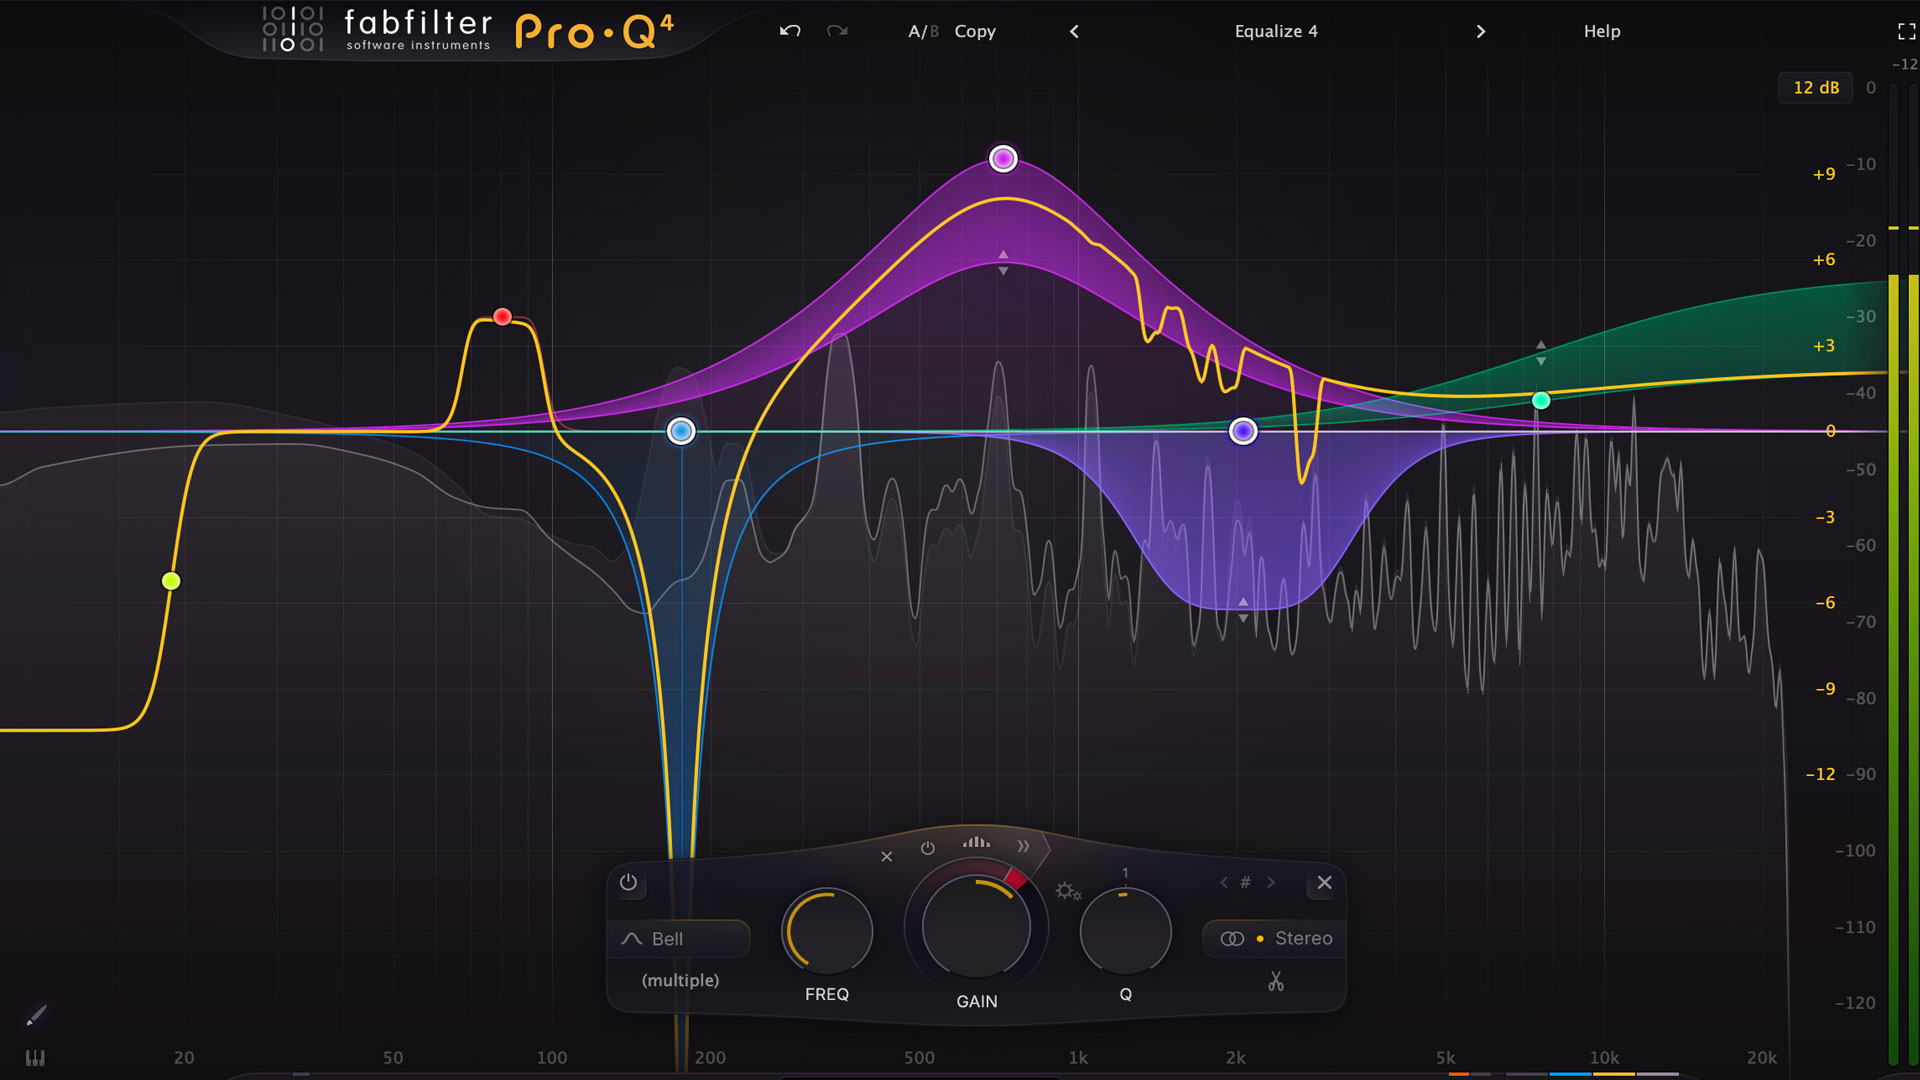Open the gear dynamics settings icon
The width and height of the screenshot is (1920, 1080).
(x=1067, y=890)
